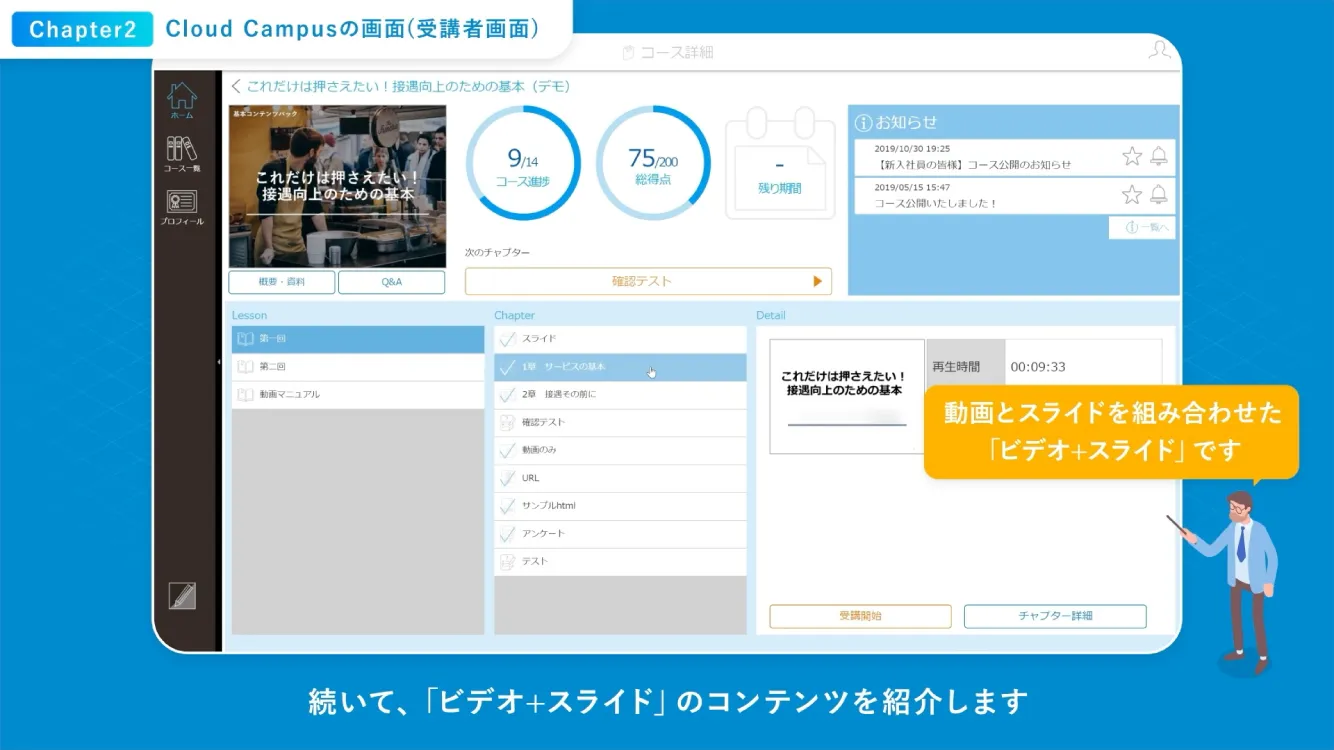Image resolution: width=1334 pixels, height=750 pixels.
Task: Click the chapter preview slide thumbnail in Detail
Action: click(x=846, y=396)
